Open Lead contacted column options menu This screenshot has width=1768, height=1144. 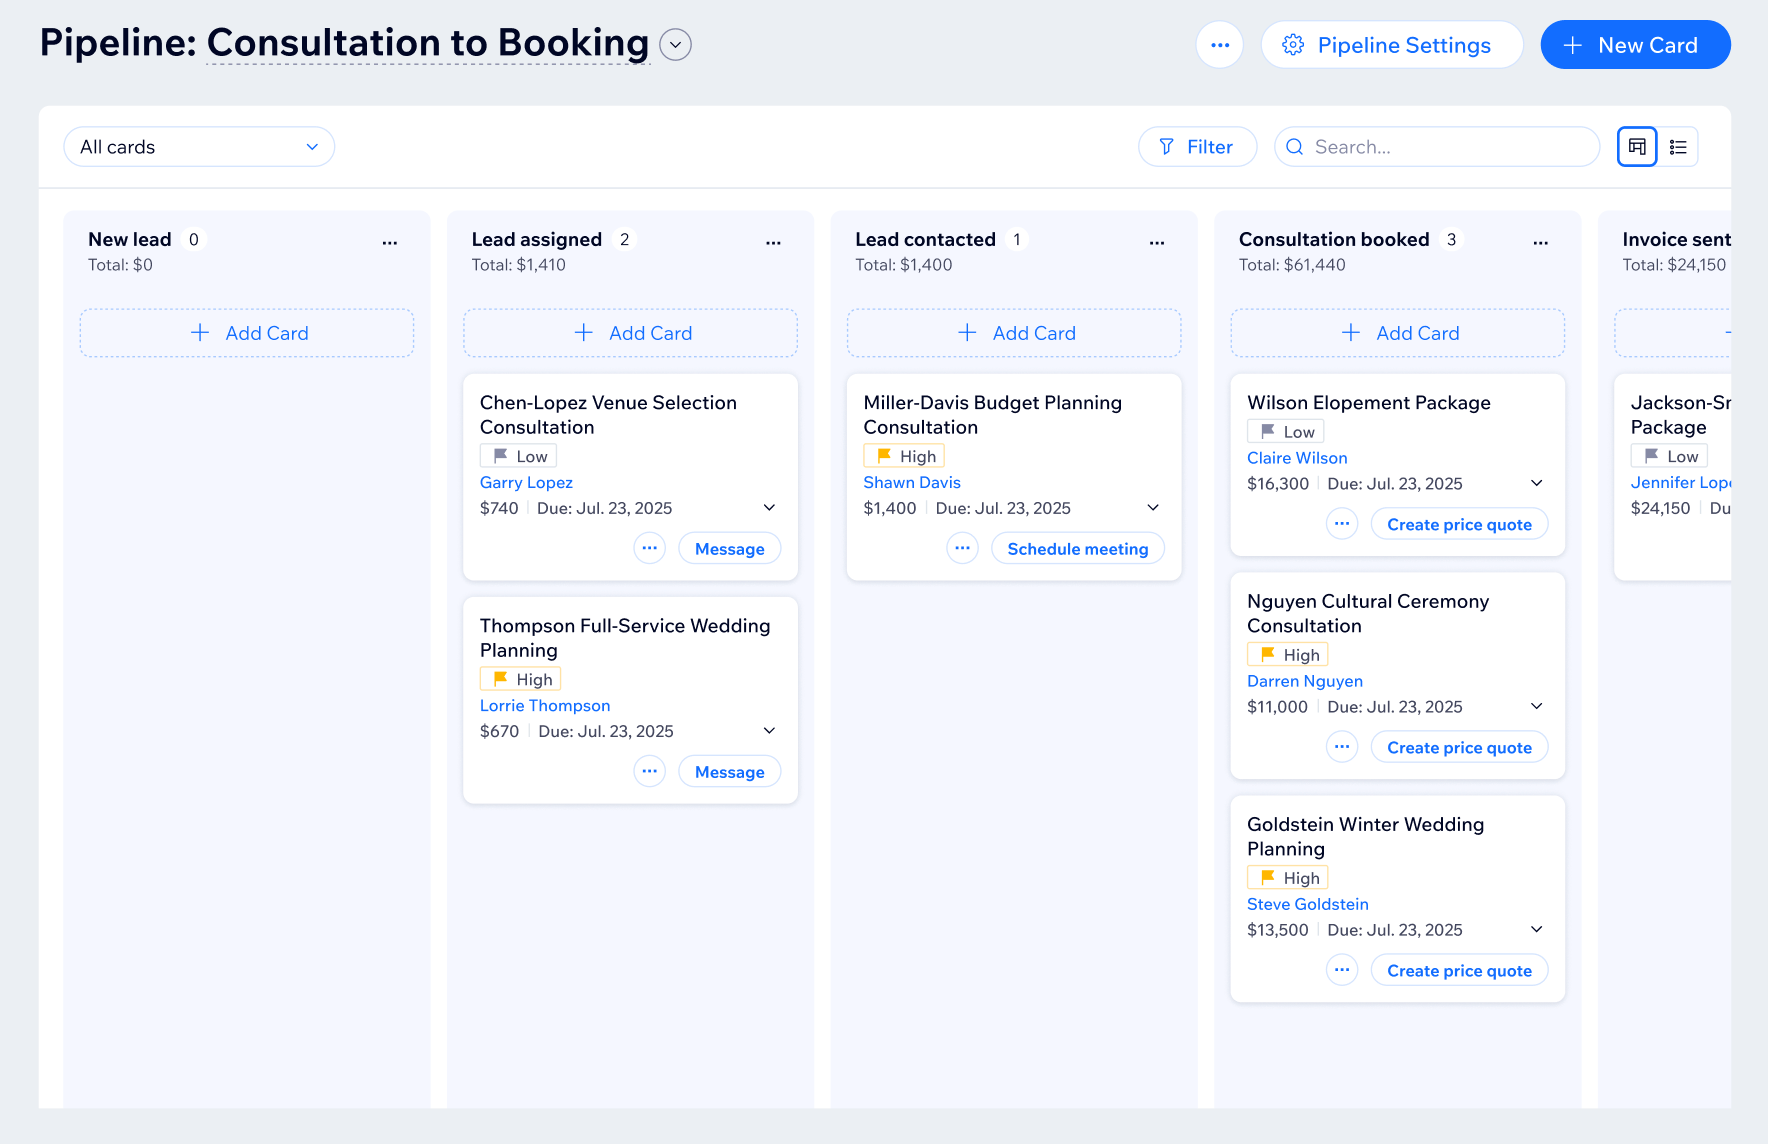pyautogui.click(x=1157, y=242)
